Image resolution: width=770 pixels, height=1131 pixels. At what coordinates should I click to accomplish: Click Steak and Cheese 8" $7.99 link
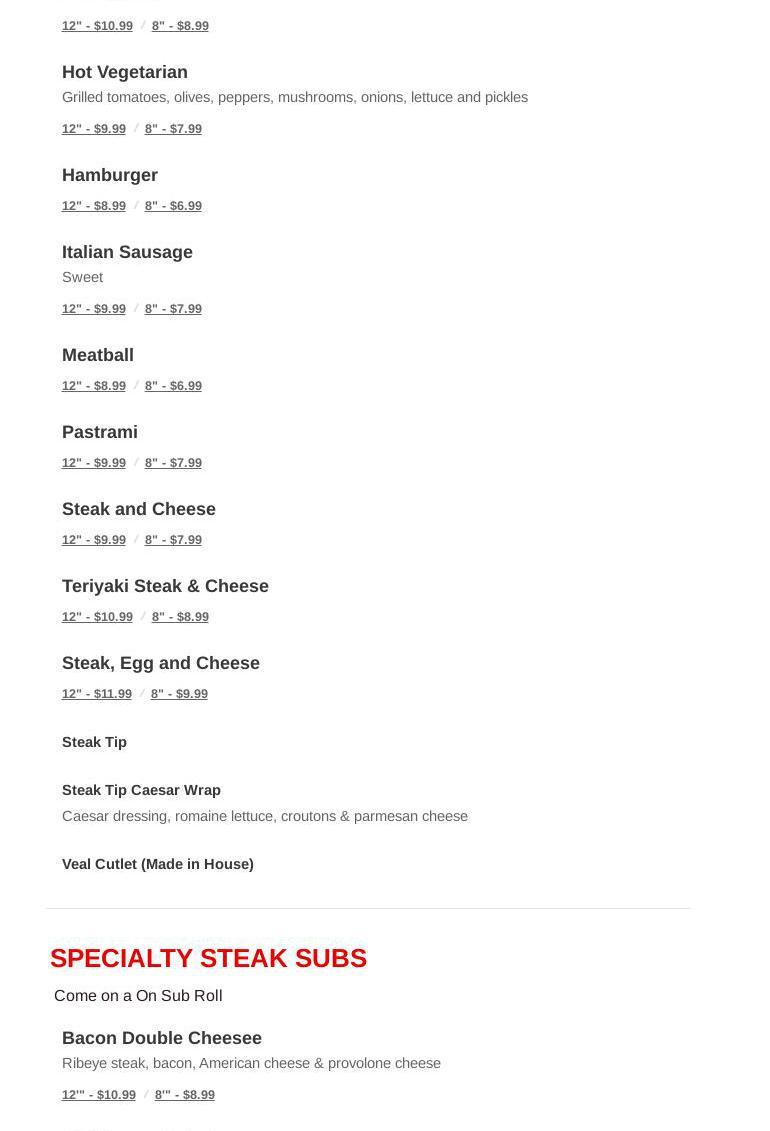click(x=173, y=540)
